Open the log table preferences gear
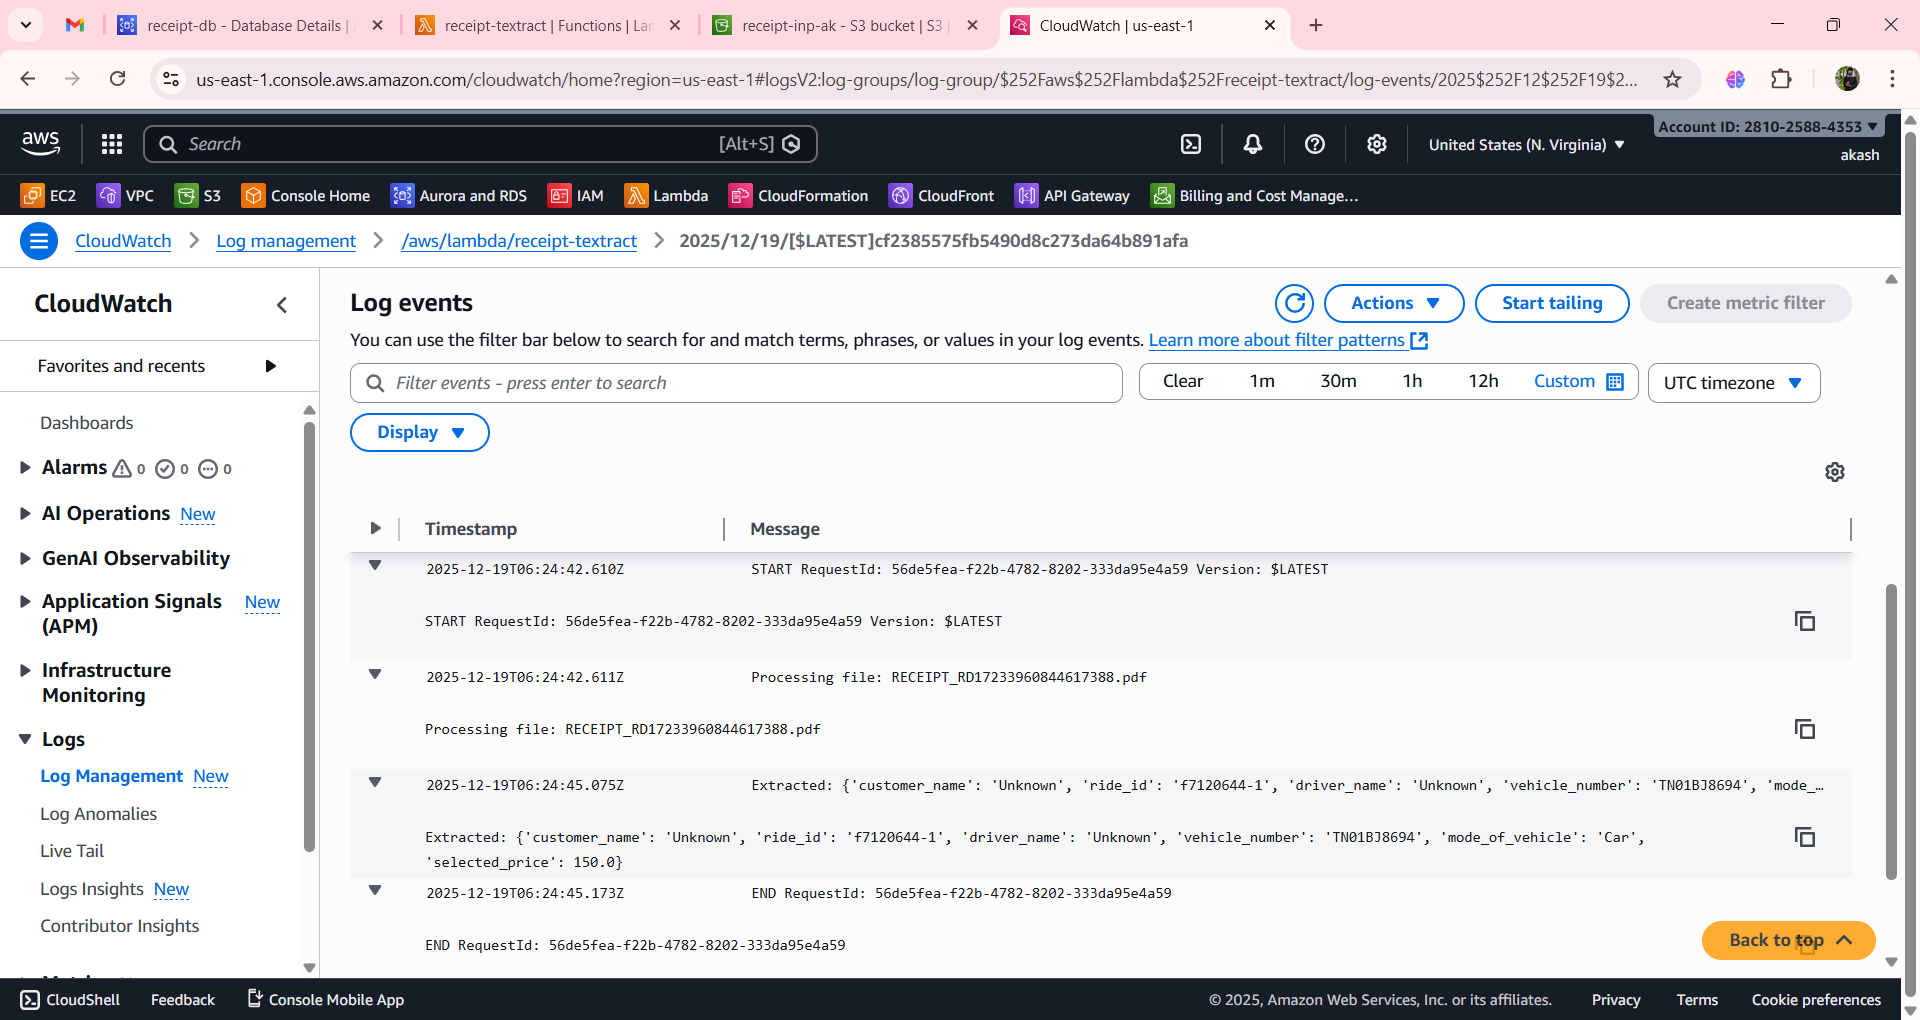This screenshot has width=1920, height=1020. tap(1834, 471)
